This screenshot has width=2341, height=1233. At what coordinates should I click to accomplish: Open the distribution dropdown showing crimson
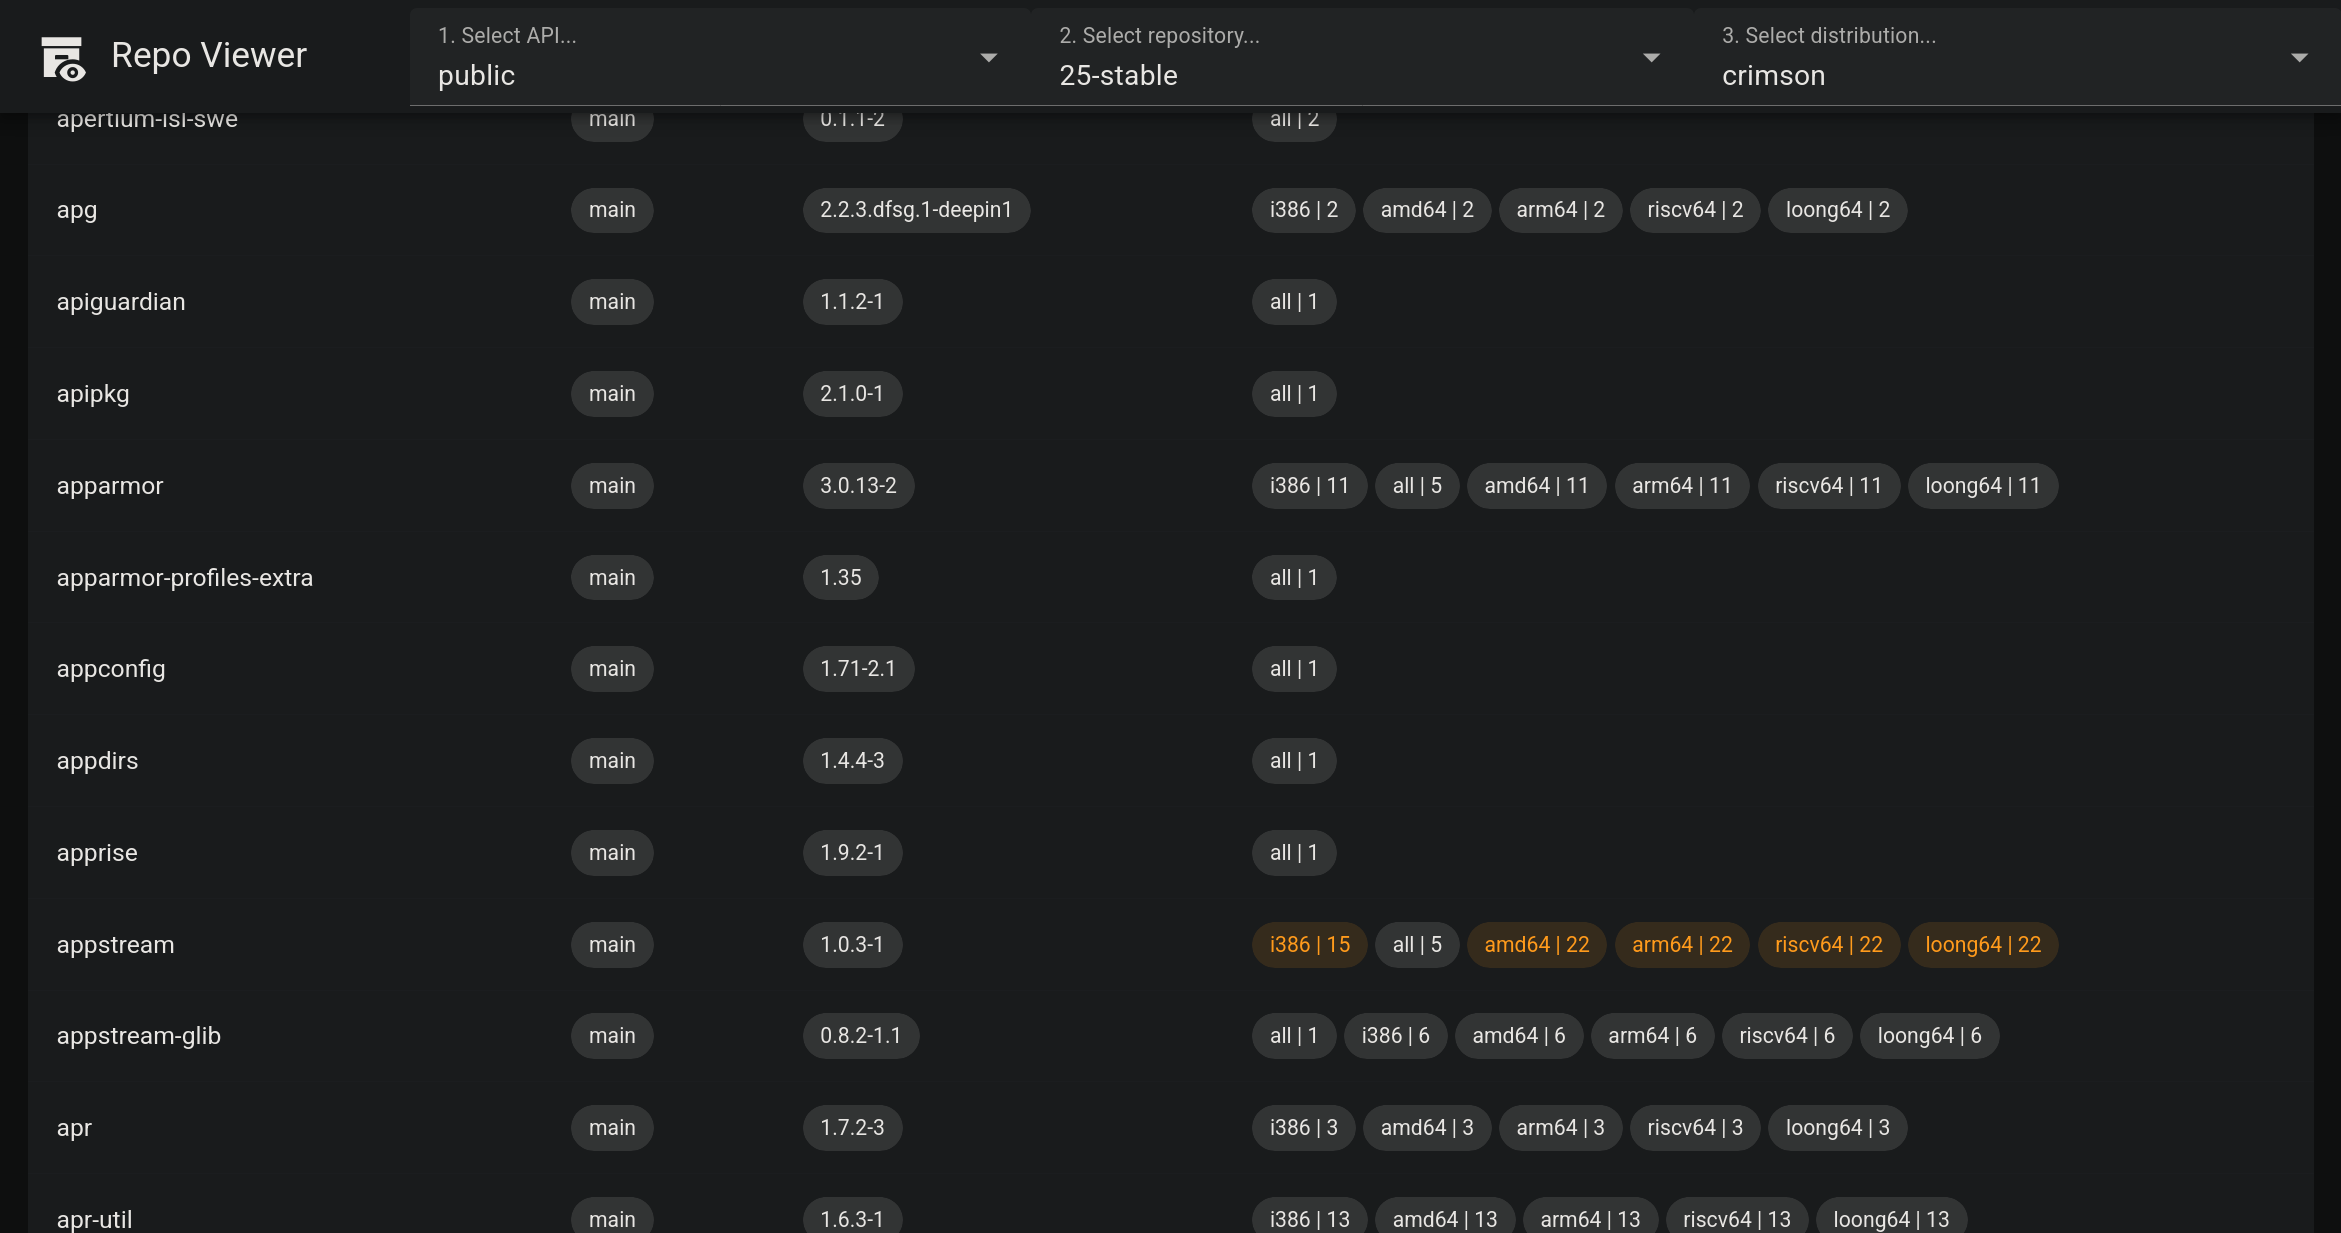pyautogui.click(x=2017, y=57)
